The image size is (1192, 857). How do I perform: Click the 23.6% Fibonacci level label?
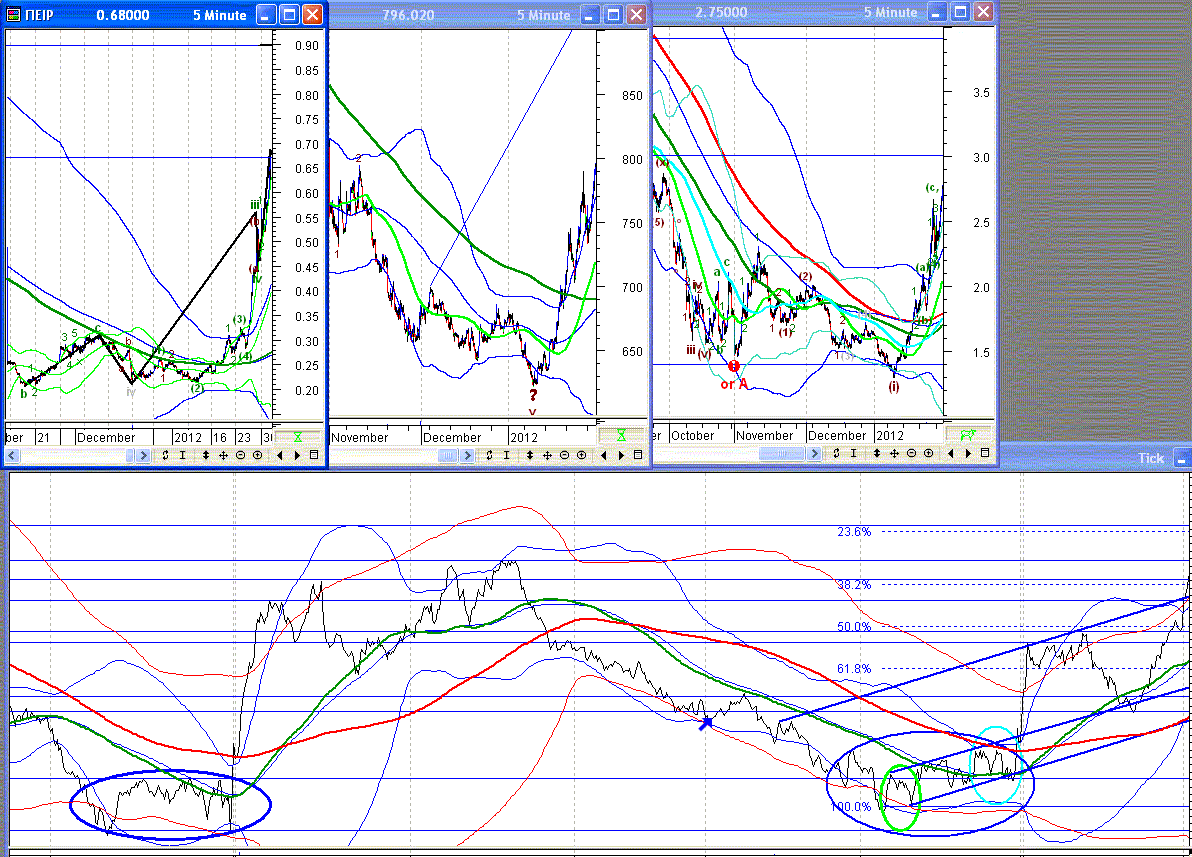(x=854, y=532)
